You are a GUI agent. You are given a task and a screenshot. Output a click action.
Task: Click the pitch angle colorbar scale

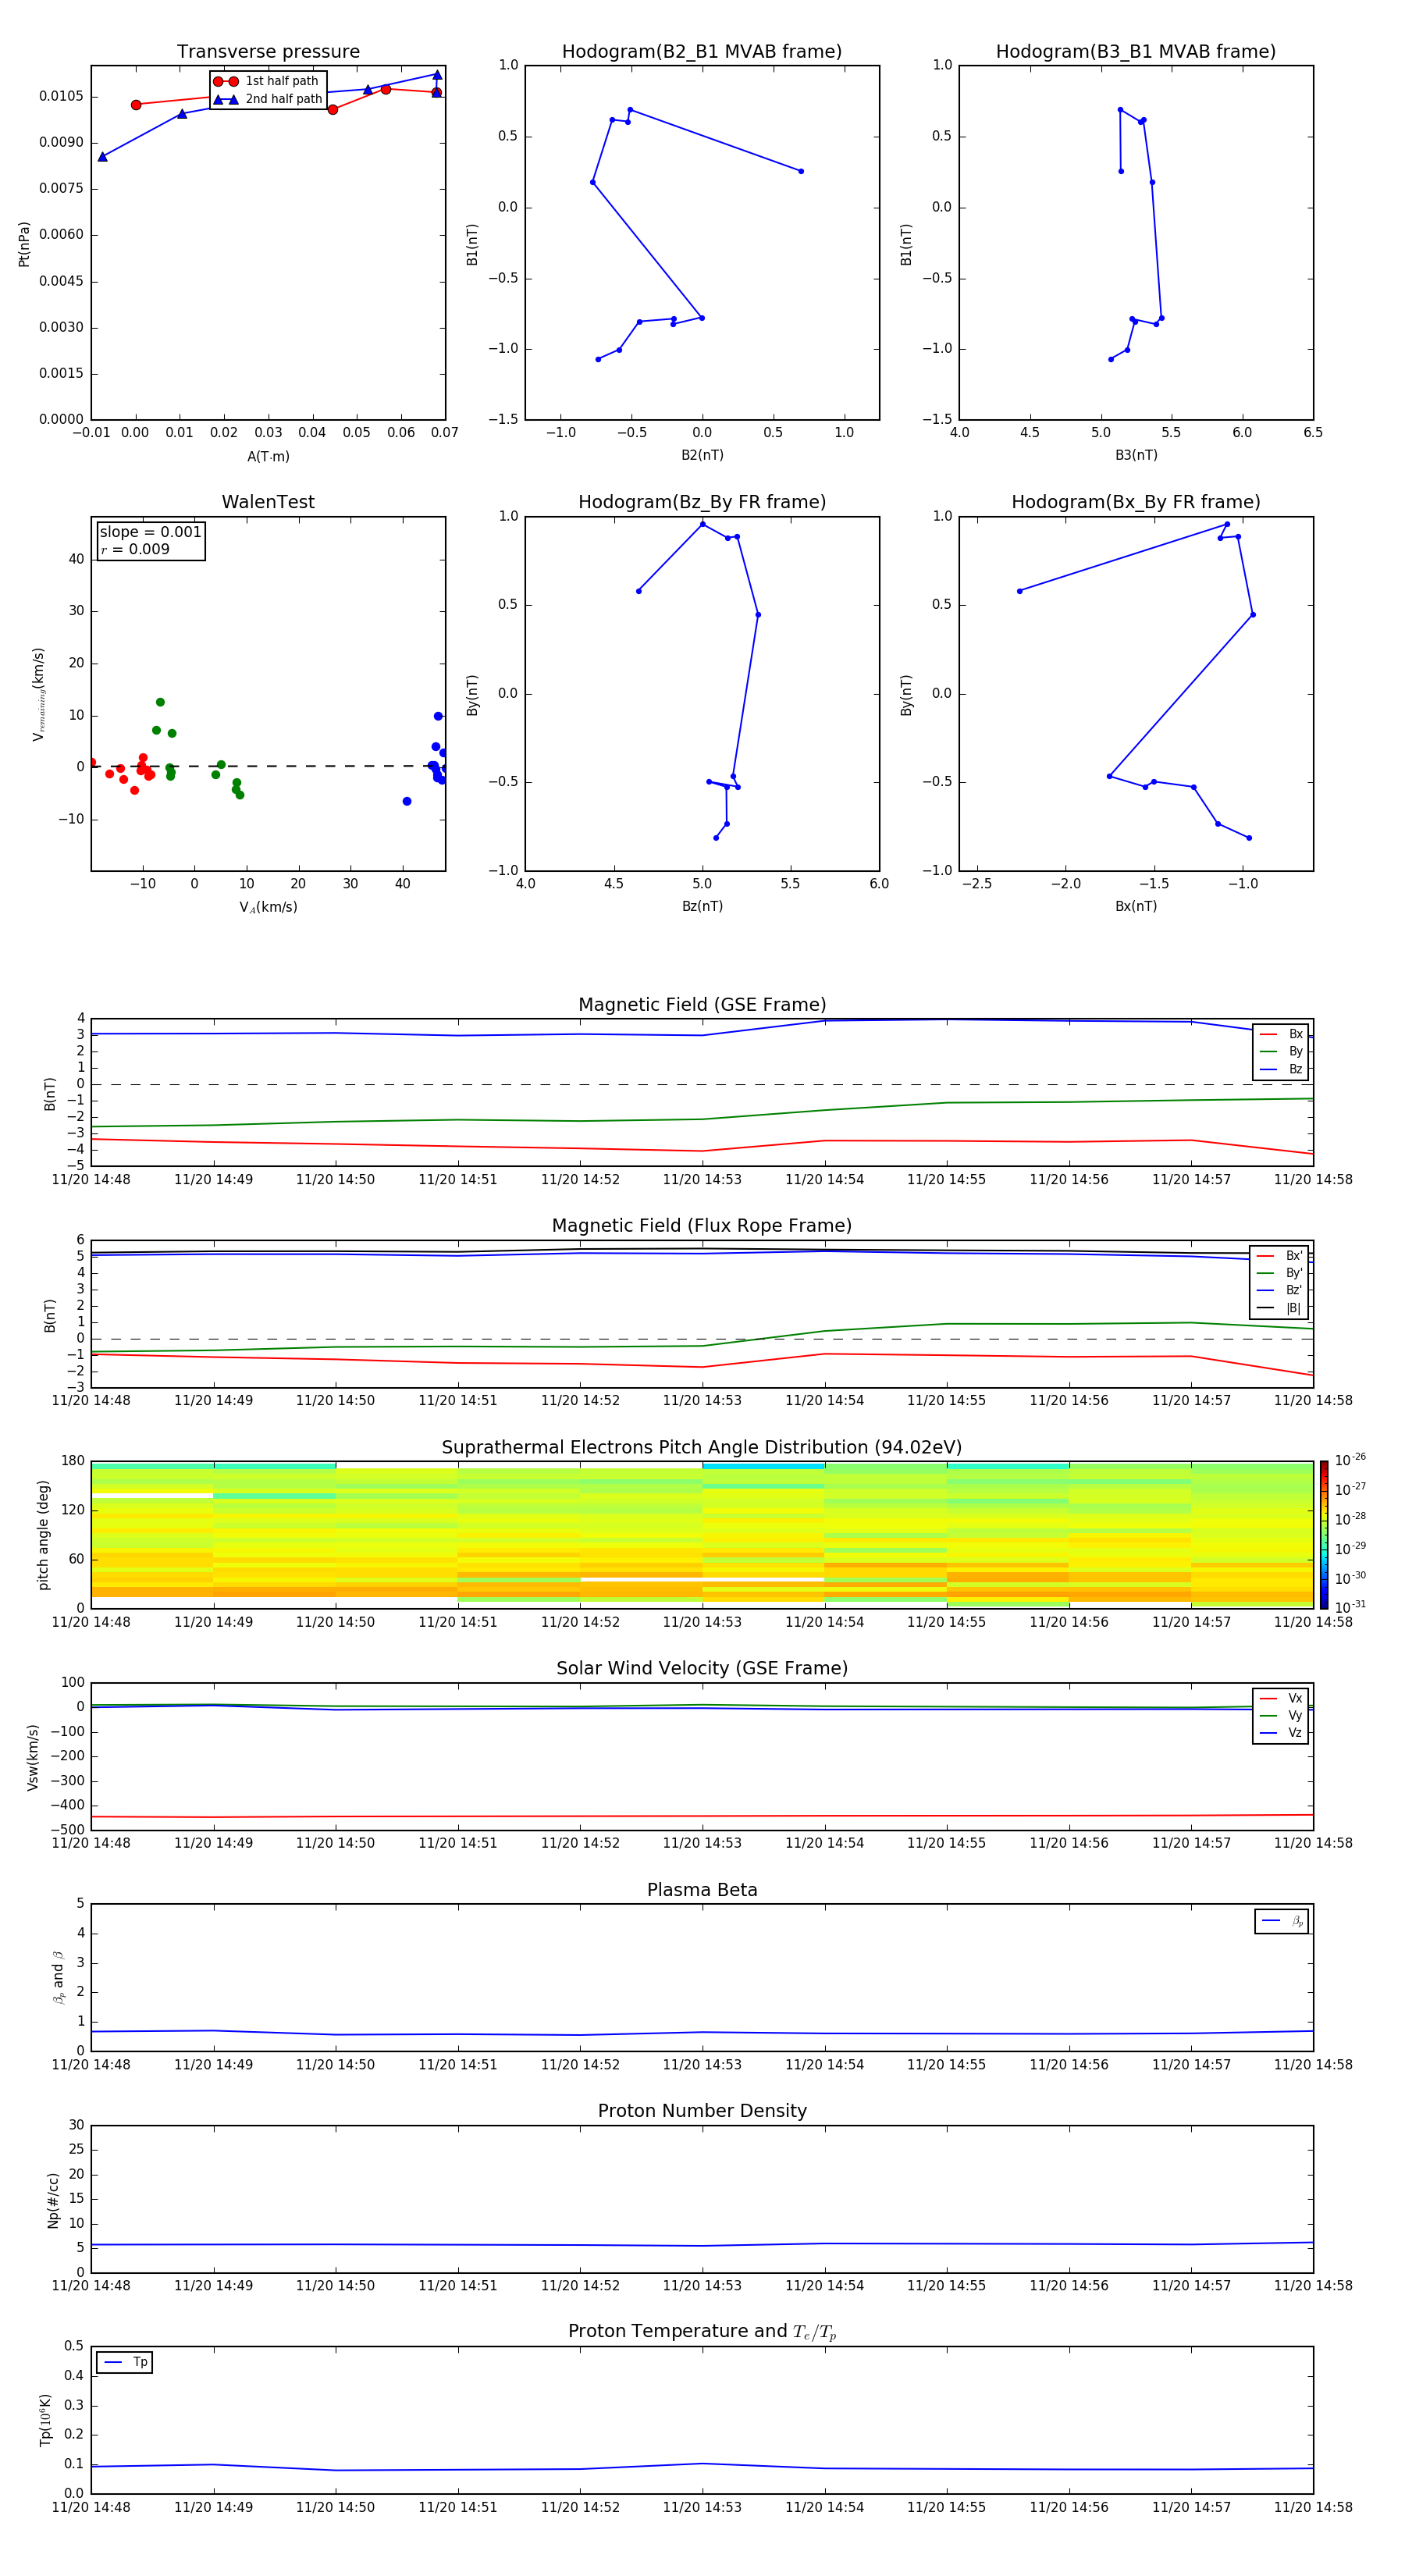pyautogui.click(x=1324, y=1534)
